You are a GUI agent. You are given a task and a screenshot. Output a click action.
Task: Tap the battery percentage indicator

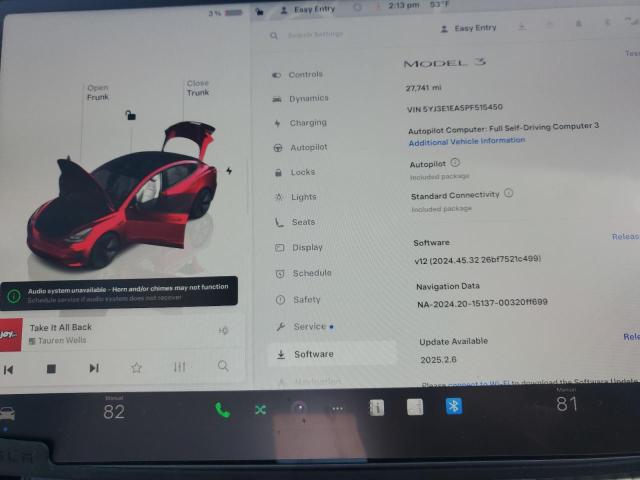click(225, 13)
